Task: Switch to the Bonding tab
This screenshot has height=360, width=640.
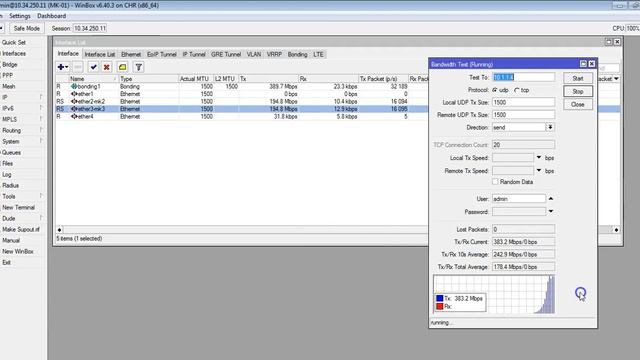Action: (x=298, y=54)
